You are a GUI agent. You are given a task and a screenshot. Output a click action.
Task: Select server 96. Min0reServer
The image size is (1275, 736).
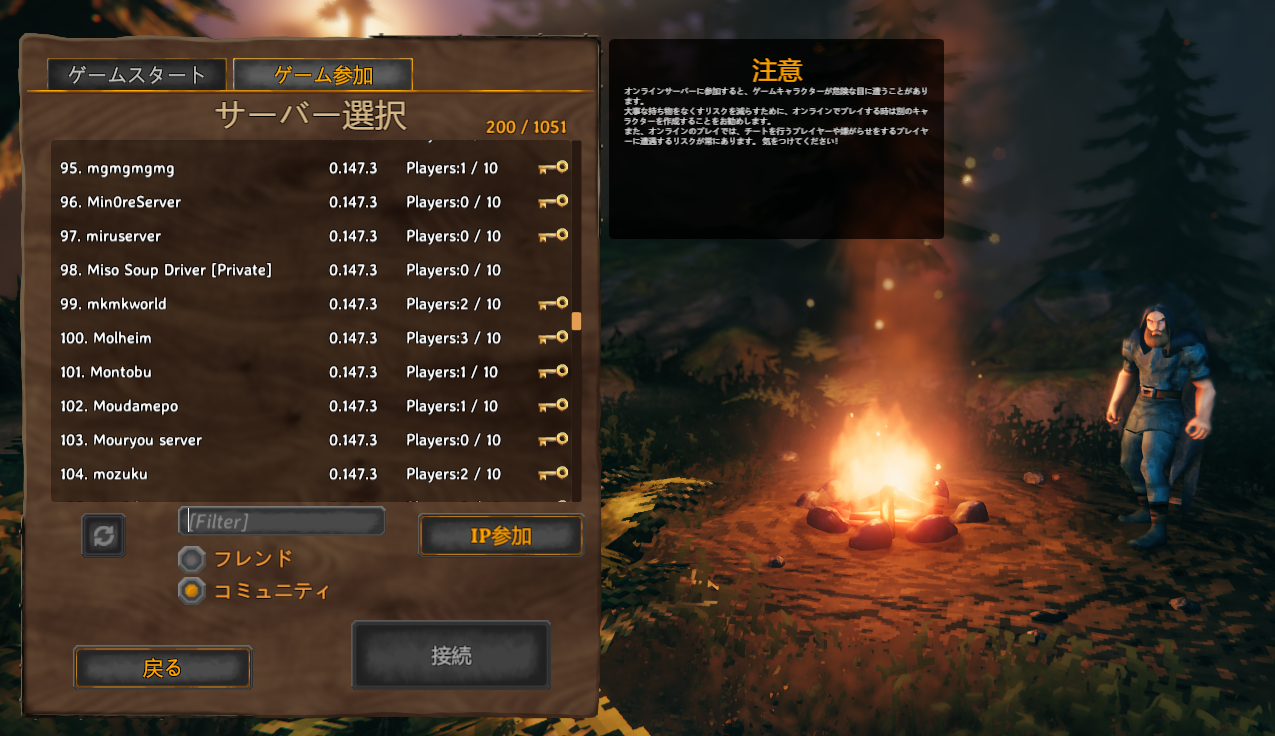pos(311,202)
